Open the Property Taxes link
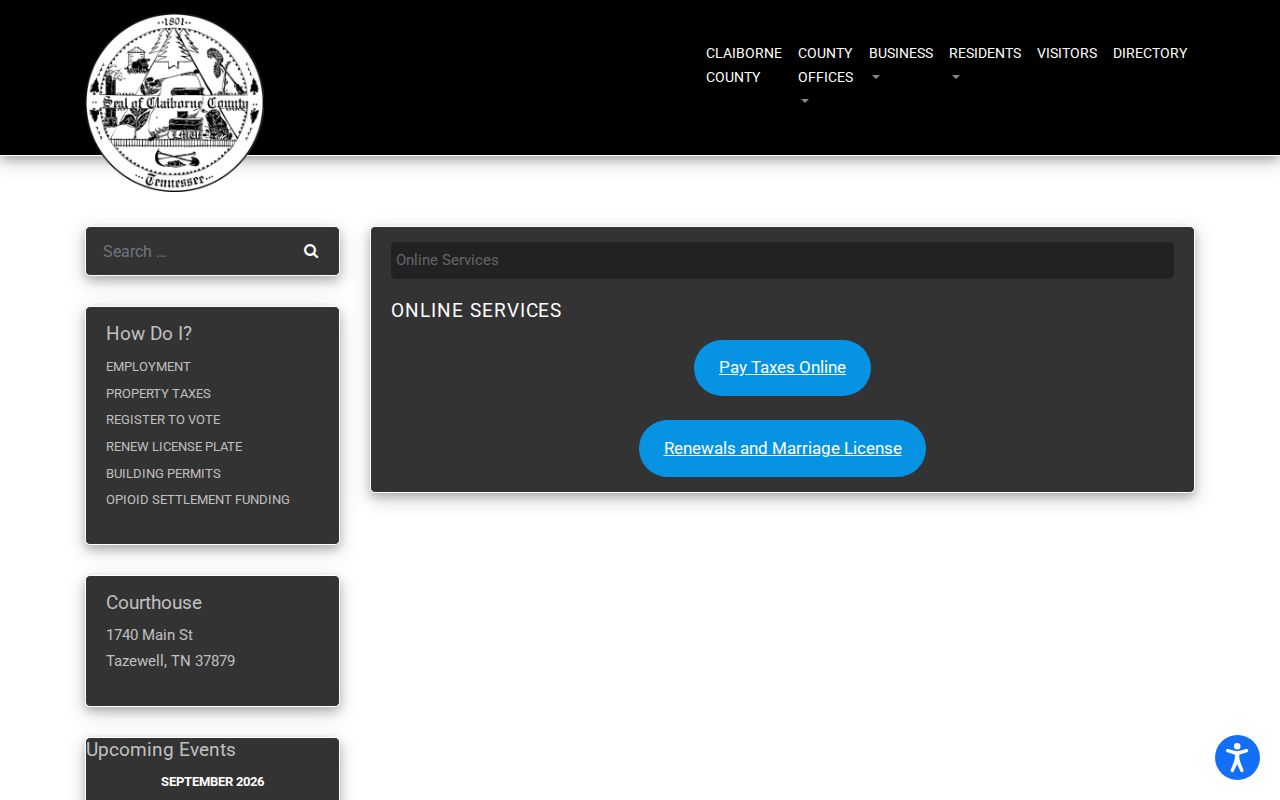1280x800 pixels. click(x=158, y=394)
